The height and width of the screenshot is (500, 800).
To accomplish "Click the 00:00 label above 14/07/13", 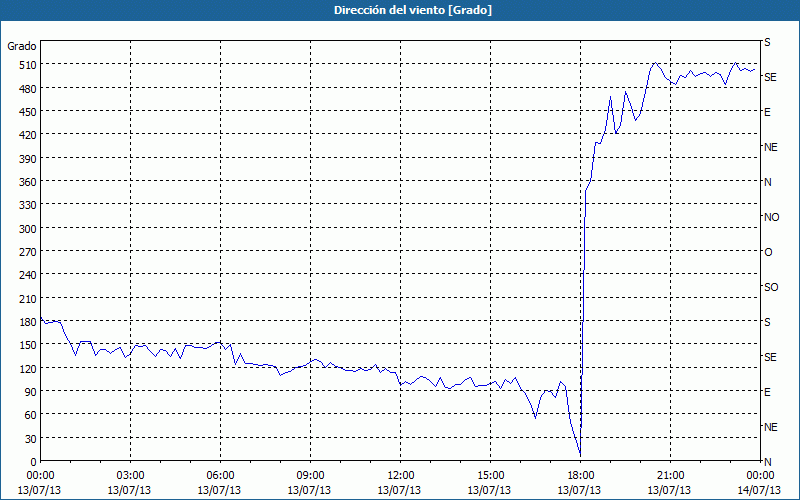I will click(760, 476).
